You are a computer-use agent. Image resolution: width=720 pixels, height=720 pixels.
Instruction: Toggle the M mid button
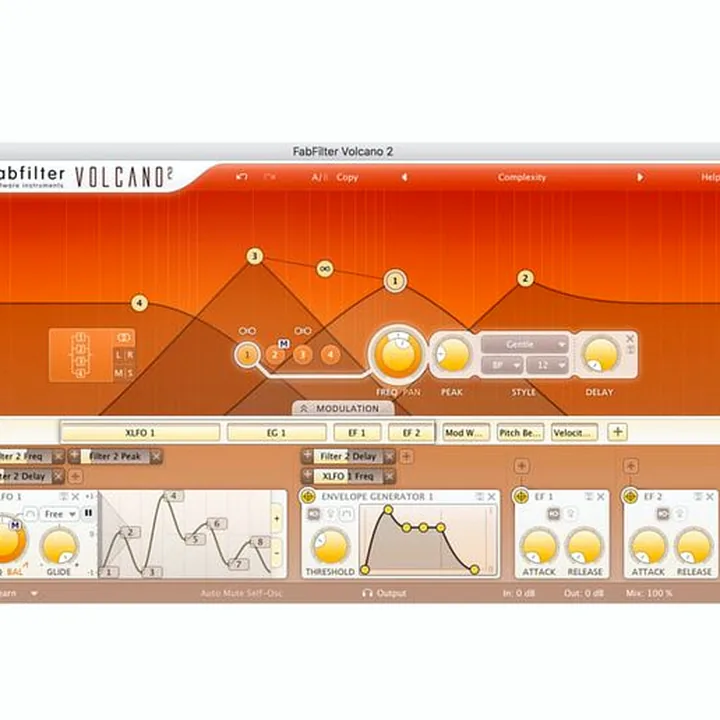click(x=119, y=373)
